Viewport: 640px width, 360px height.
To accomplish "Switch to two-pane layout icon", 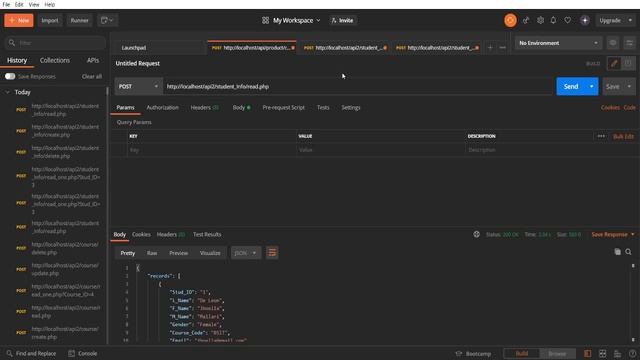I will pos(602,353).
